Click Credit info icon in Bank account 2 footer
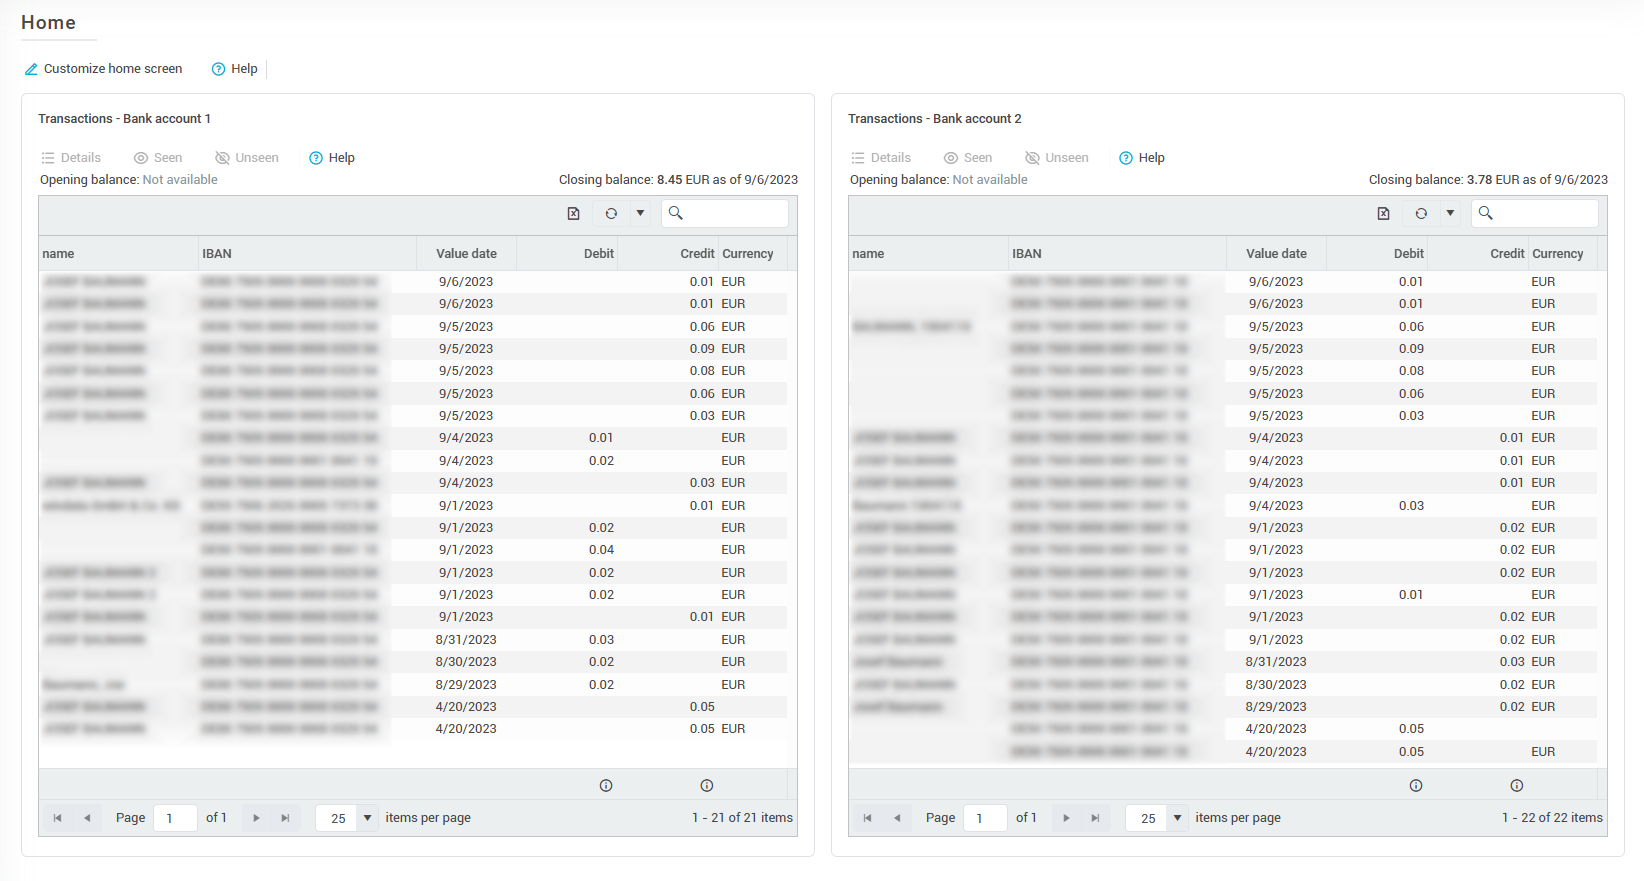1644x881 pixels. (x=1517, y=786)
